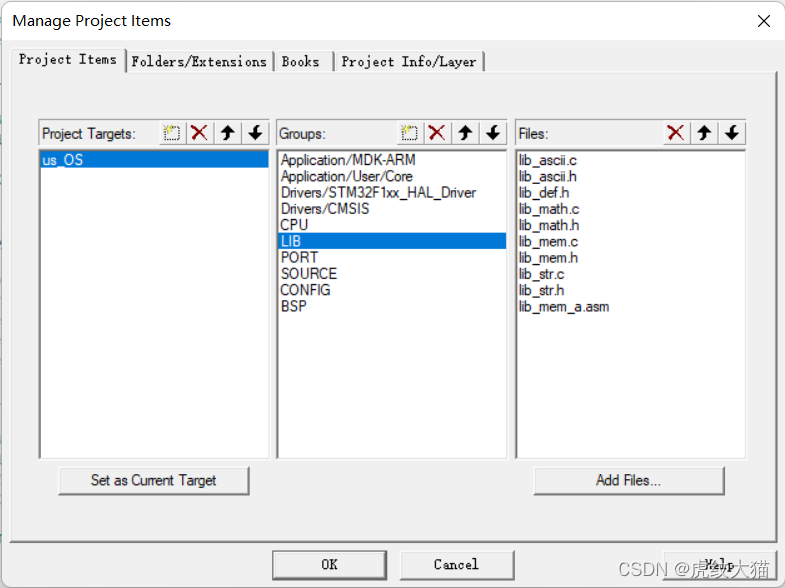Select file lib_str.c
The height and width of the screenshot is (588, 785).
click(630, 274)
